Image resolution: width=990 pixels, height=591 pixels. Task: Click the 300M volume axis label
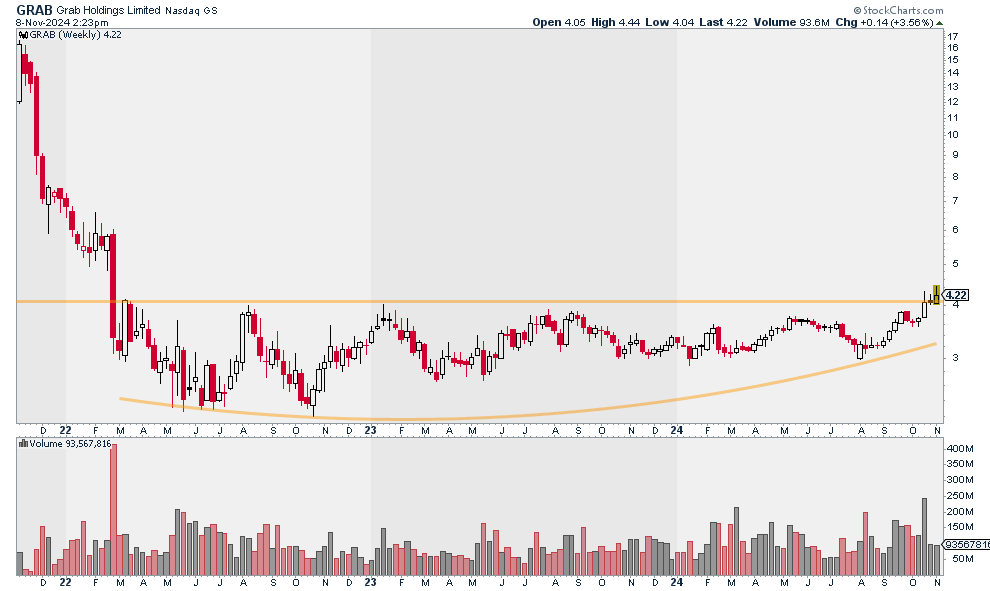coord(960,480)
